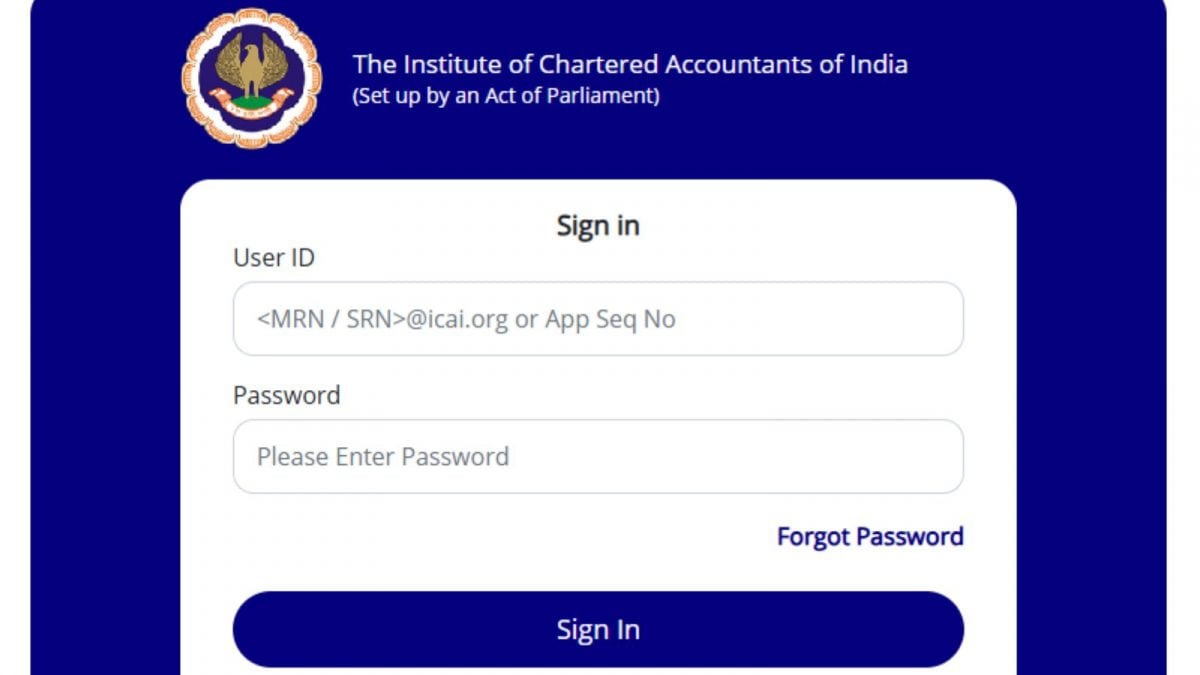Click the Set up by an Act of Parliament text

[504, 96]
